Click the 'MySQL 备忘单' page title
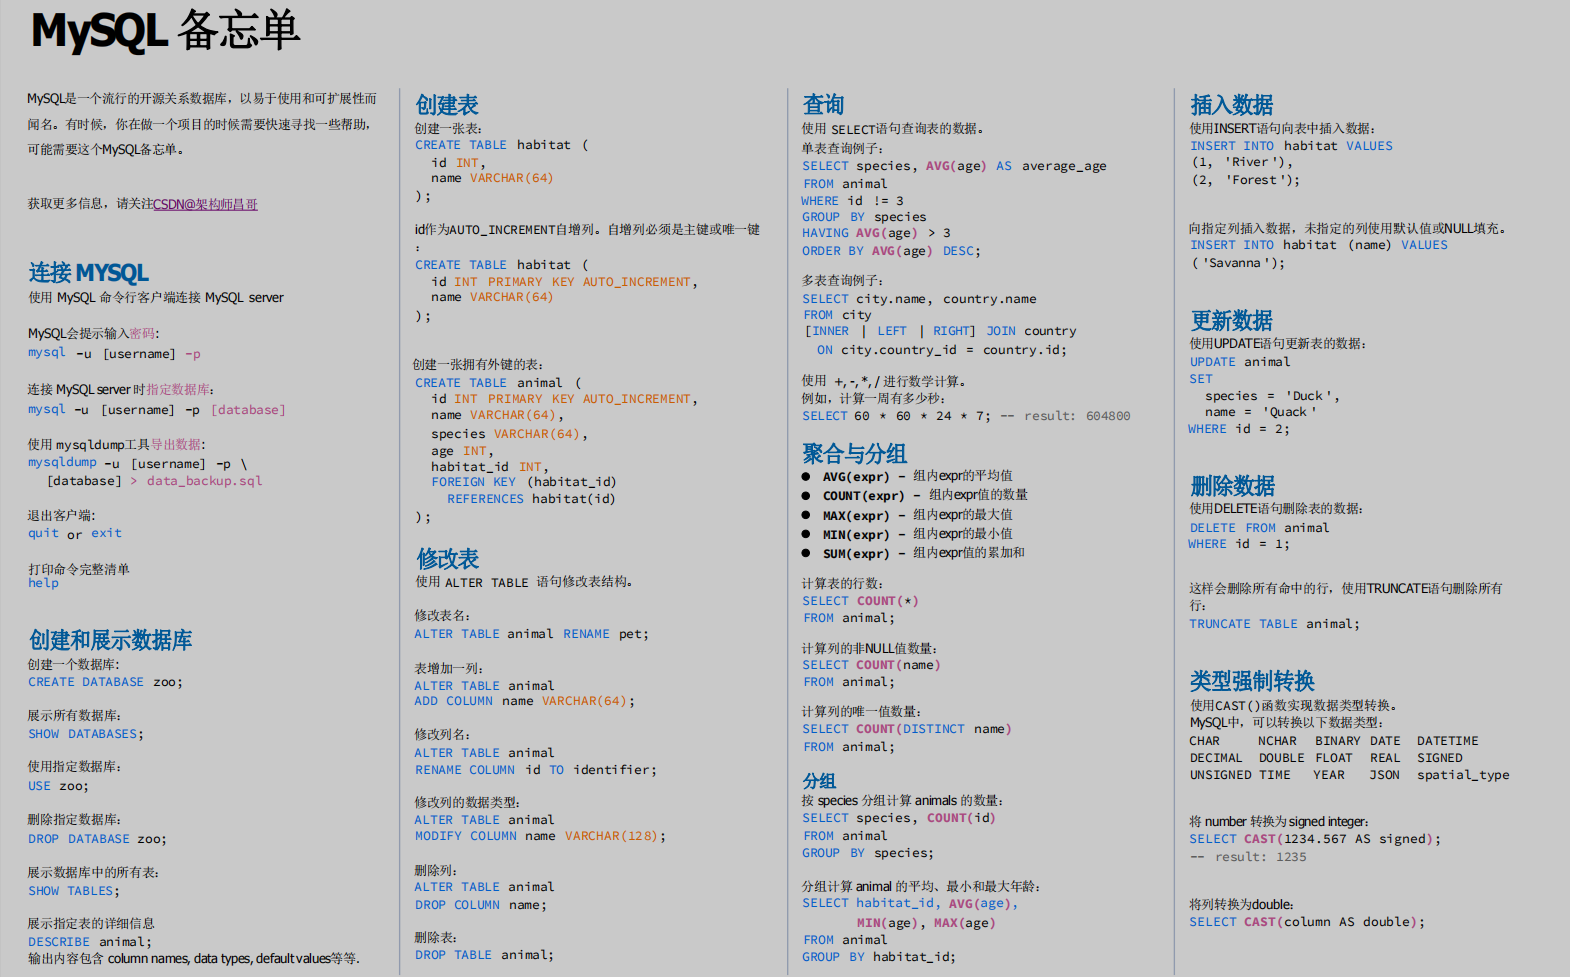The width and height of the screenshot is (1570, 977). [166, 31]
